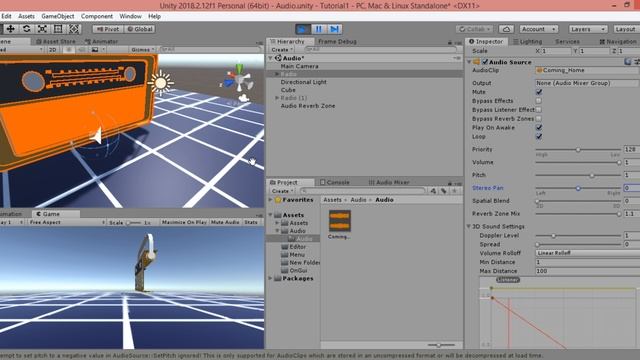Select the Scale tool in toolbar
This screenshot has height=360, width=640.
pyautogui.click(x=42, y=29)
